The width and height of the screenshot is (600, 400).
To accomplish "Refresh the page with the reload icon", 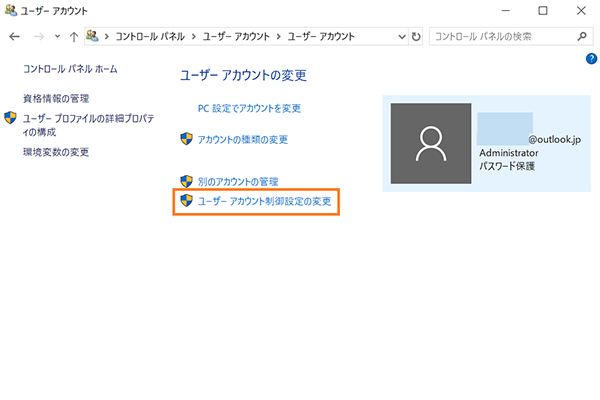I will click(416, 37).
